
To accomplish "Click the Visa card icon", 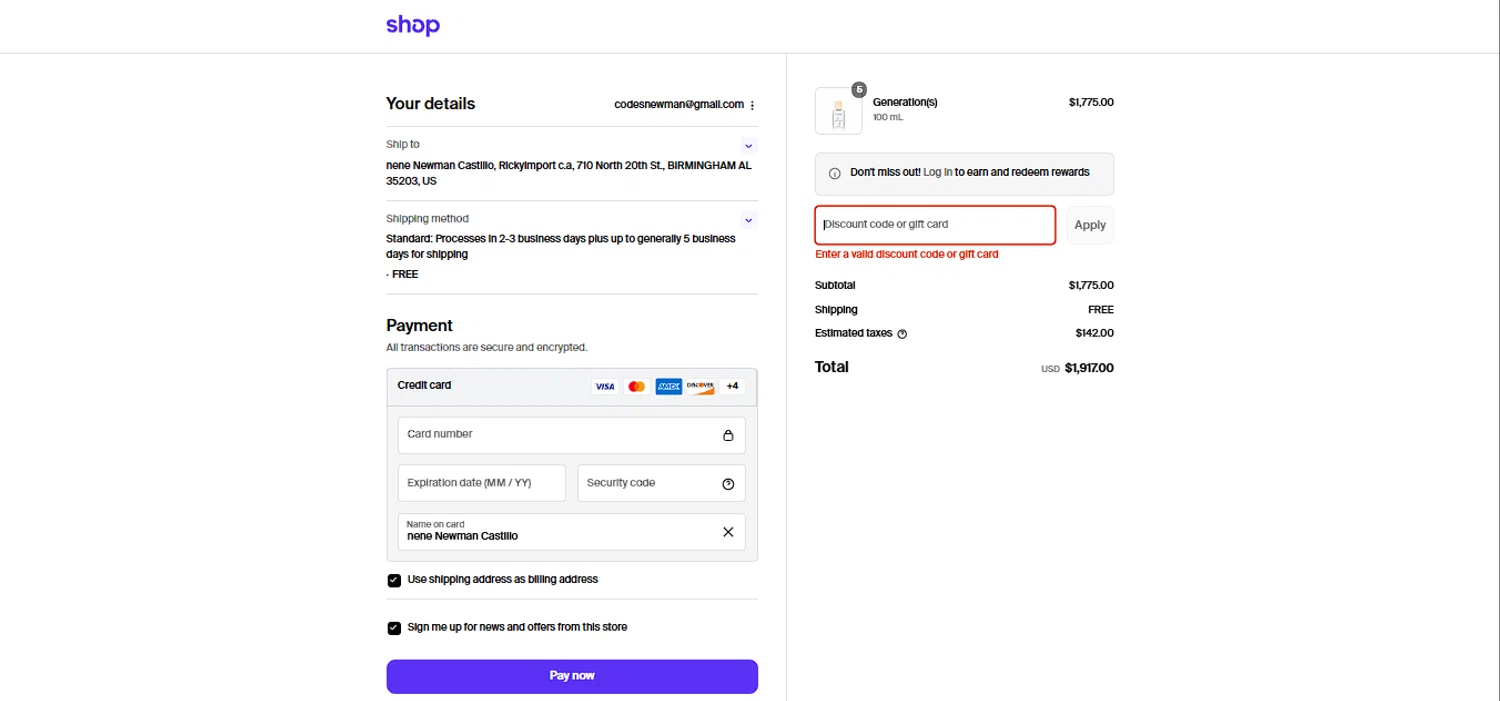I will pos(604,386).
